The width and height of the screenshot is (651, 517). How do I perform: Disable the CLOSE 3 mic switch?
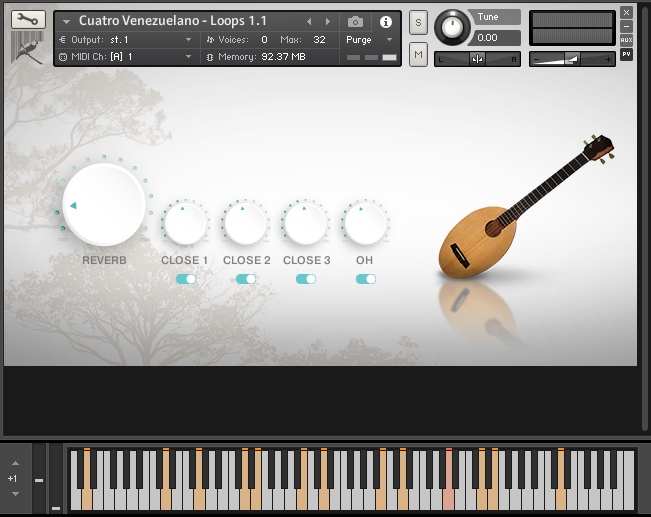306,279
